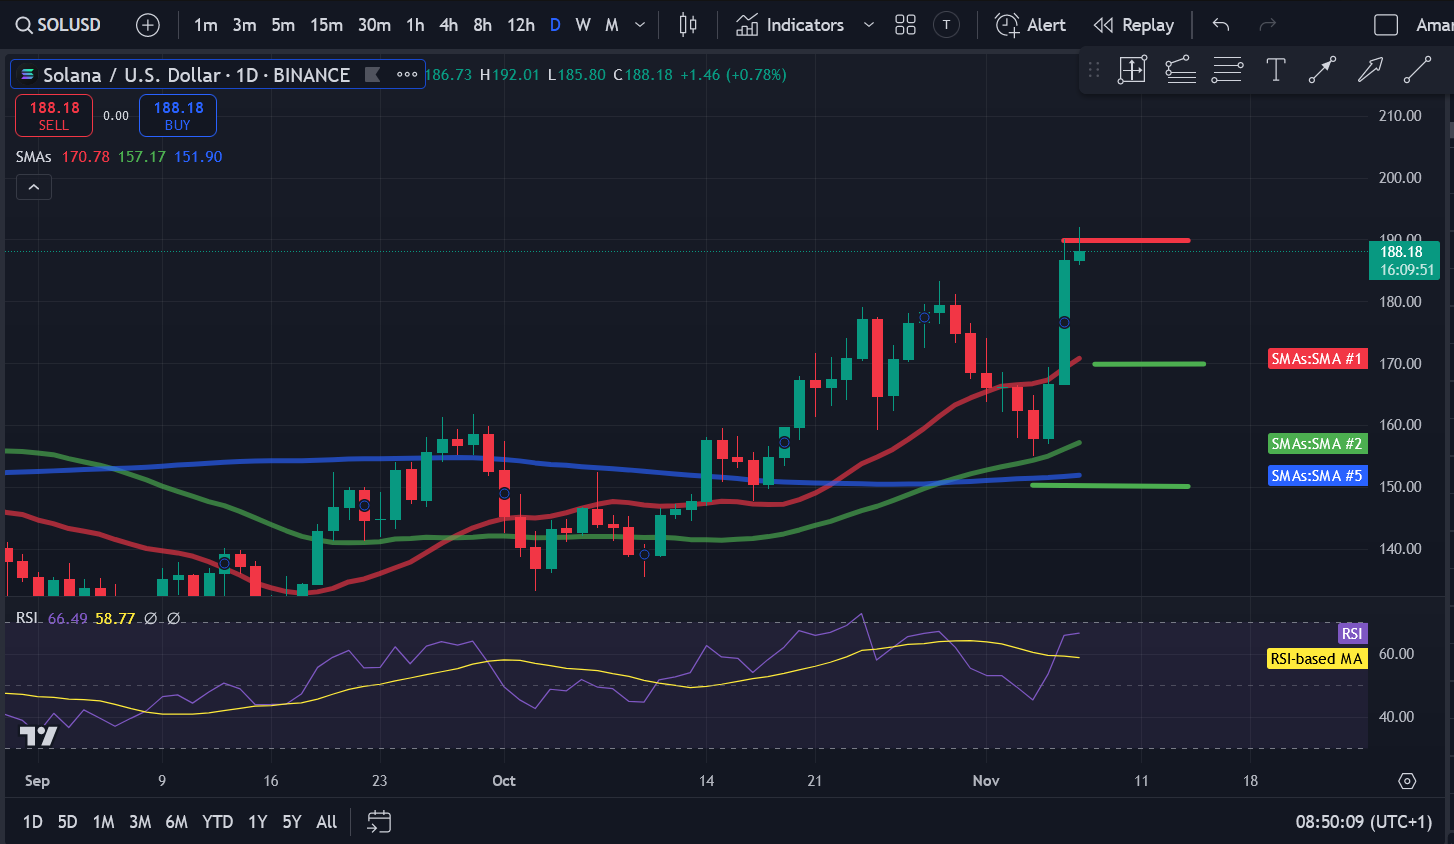Select the arrow marker line tool
The width and height of the screenshot is (1454, 844).
pyautogui.click(x=1322, y=70)
